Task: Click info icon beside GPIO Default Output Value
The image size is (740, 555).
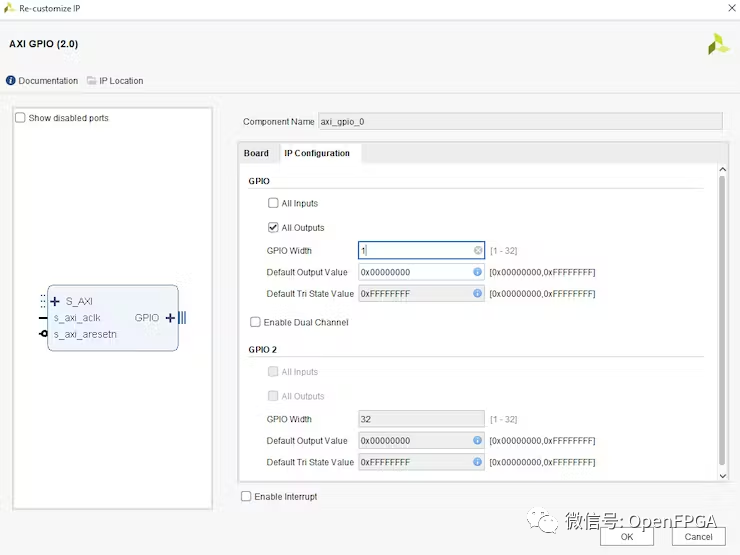Action: [478, 272]
